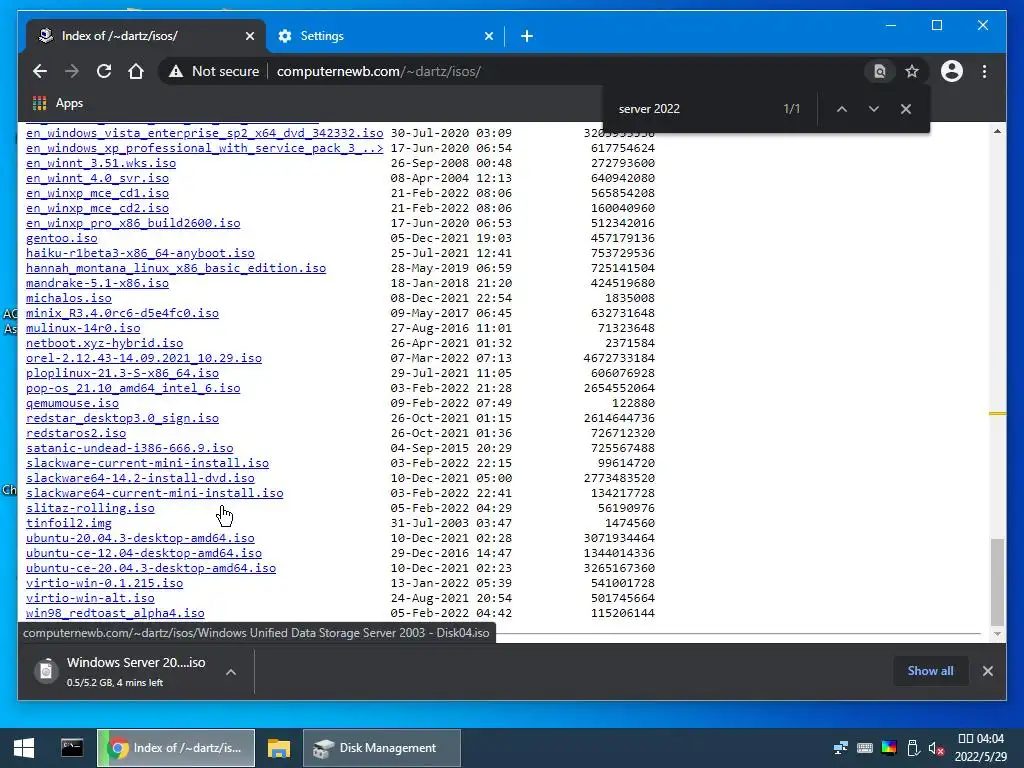The height and width of the screenshot is (768, 1024).
Task: Jump to previous find result
Action: click(842, 109)
